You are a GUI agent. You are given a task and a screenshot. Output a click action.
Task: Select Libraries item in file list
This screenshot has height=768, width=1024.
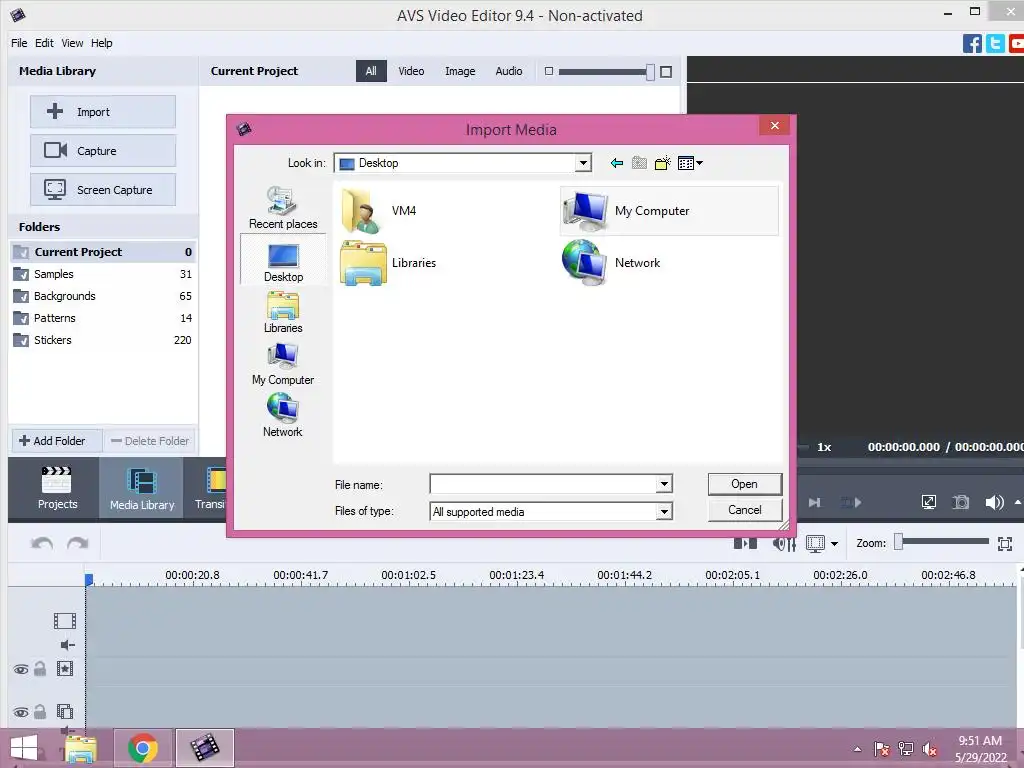click(x=389, y=263)
